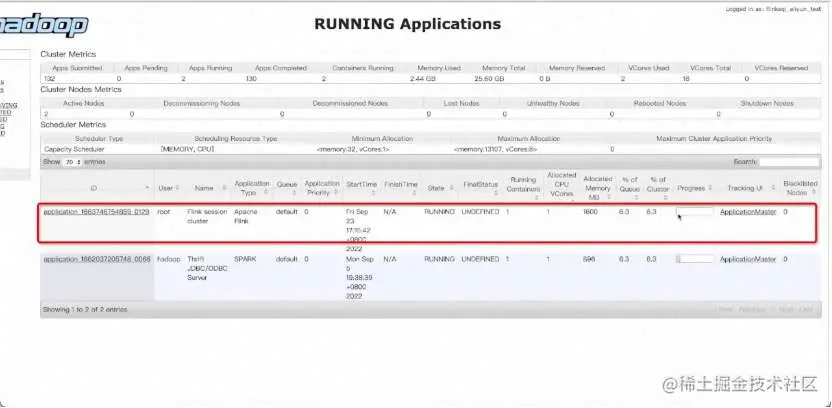Image resolution: width=832 pixels, height=408 pixels.
Task: Sort by Tracking UI column
Action: 748,188
